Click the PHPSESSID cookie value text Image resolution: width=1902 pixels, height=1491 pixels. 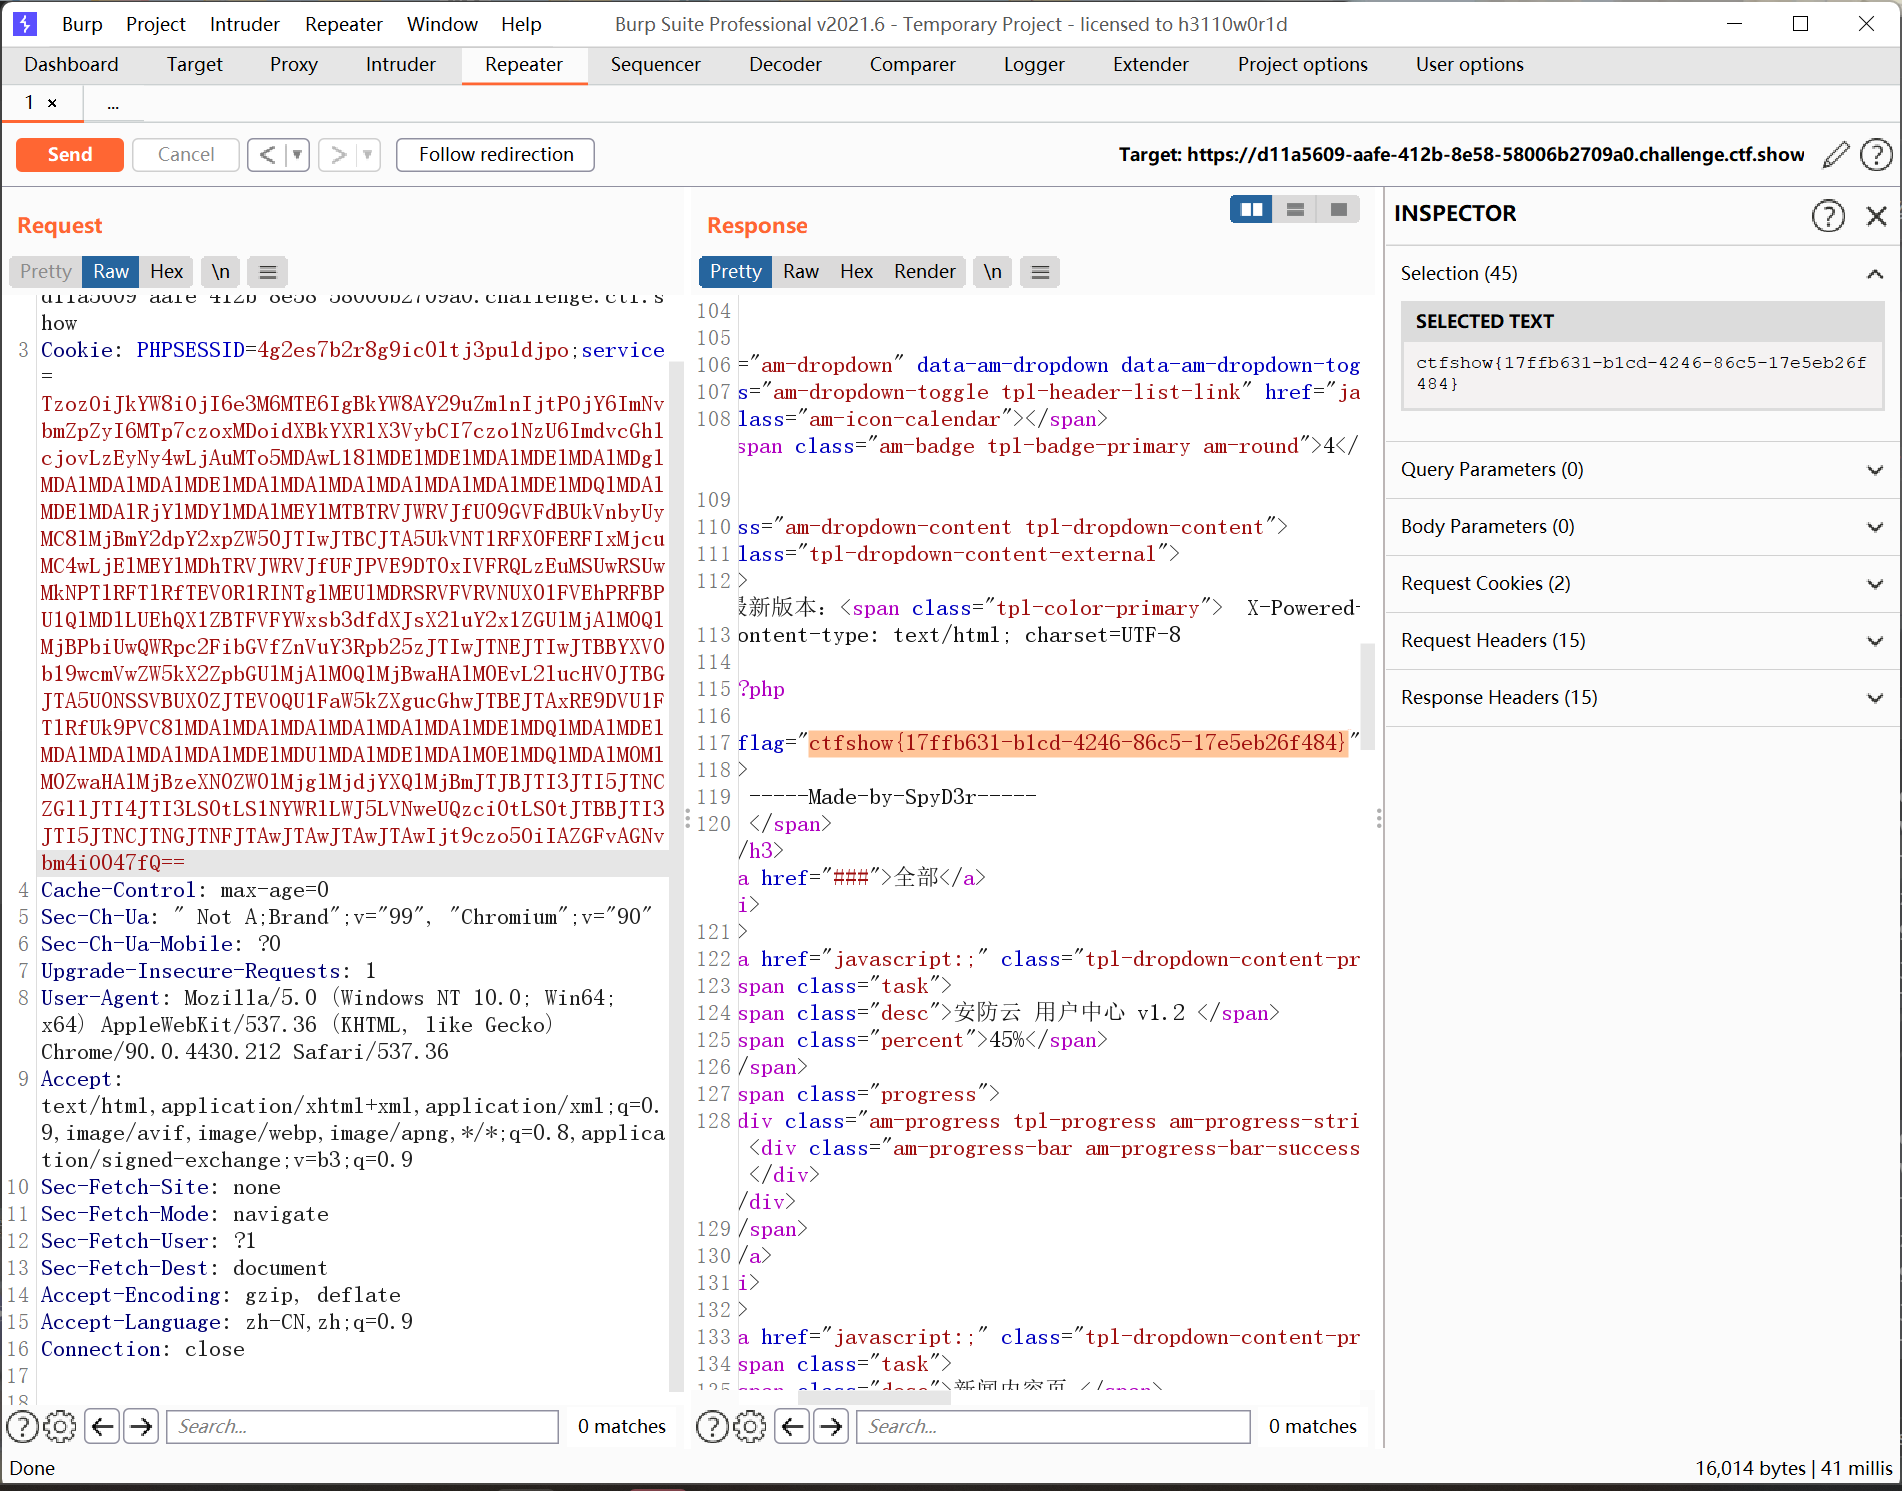click(413, 350)
